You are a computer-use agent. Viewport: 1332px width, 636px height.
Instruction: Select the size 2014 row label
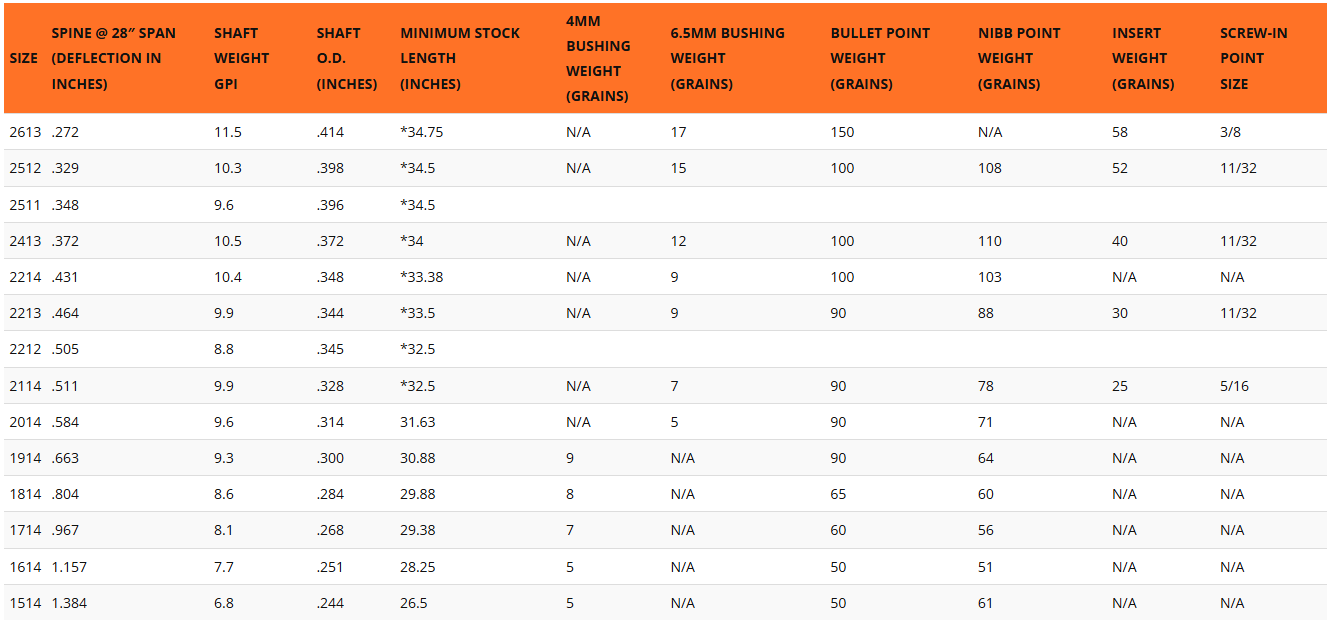click(25, 422)
